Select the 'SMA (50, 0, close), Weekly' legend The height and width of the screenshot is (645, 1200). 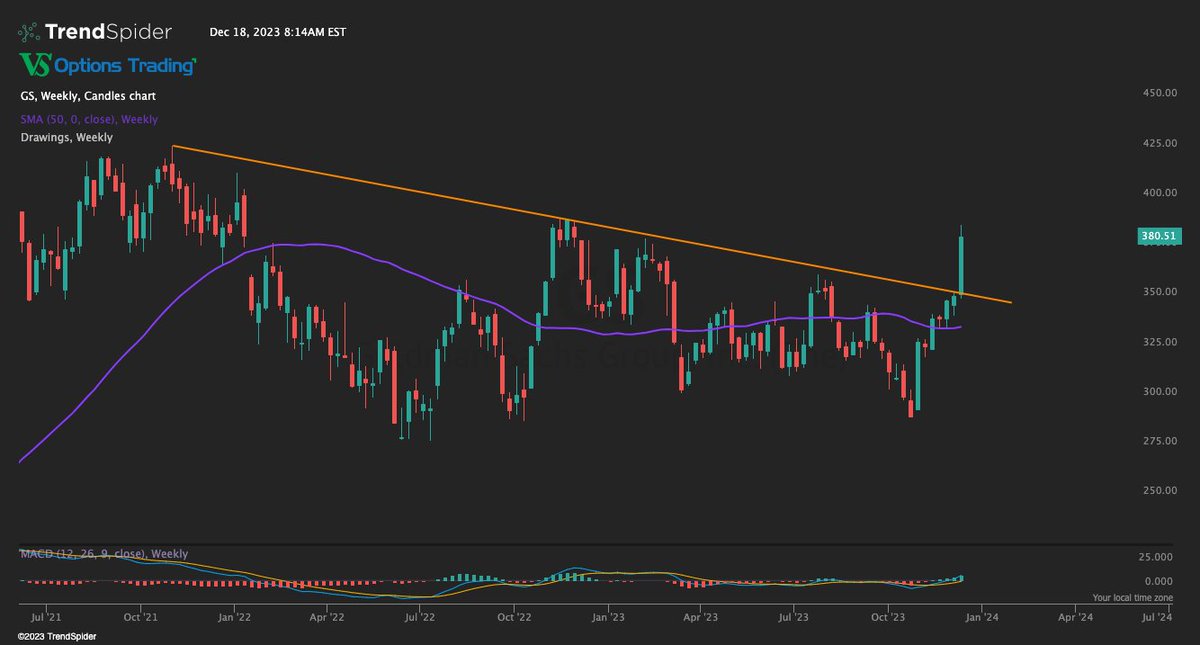click(89, 119)
